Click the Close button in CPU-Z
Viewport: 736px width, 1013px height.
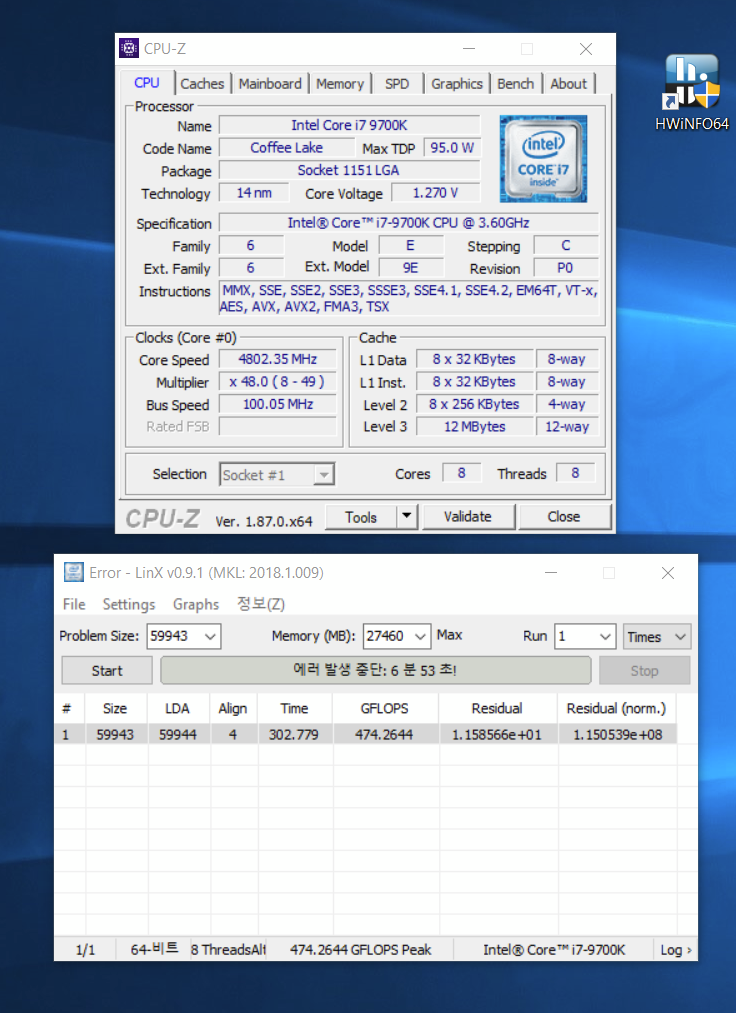coord(564,516)
